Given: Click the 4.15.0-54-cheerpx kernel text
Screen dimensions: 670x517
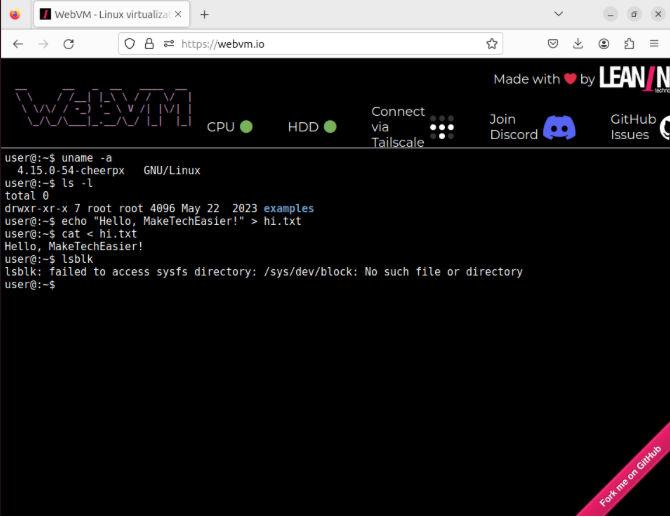Looking at the screenshot, I should (71, 170).
